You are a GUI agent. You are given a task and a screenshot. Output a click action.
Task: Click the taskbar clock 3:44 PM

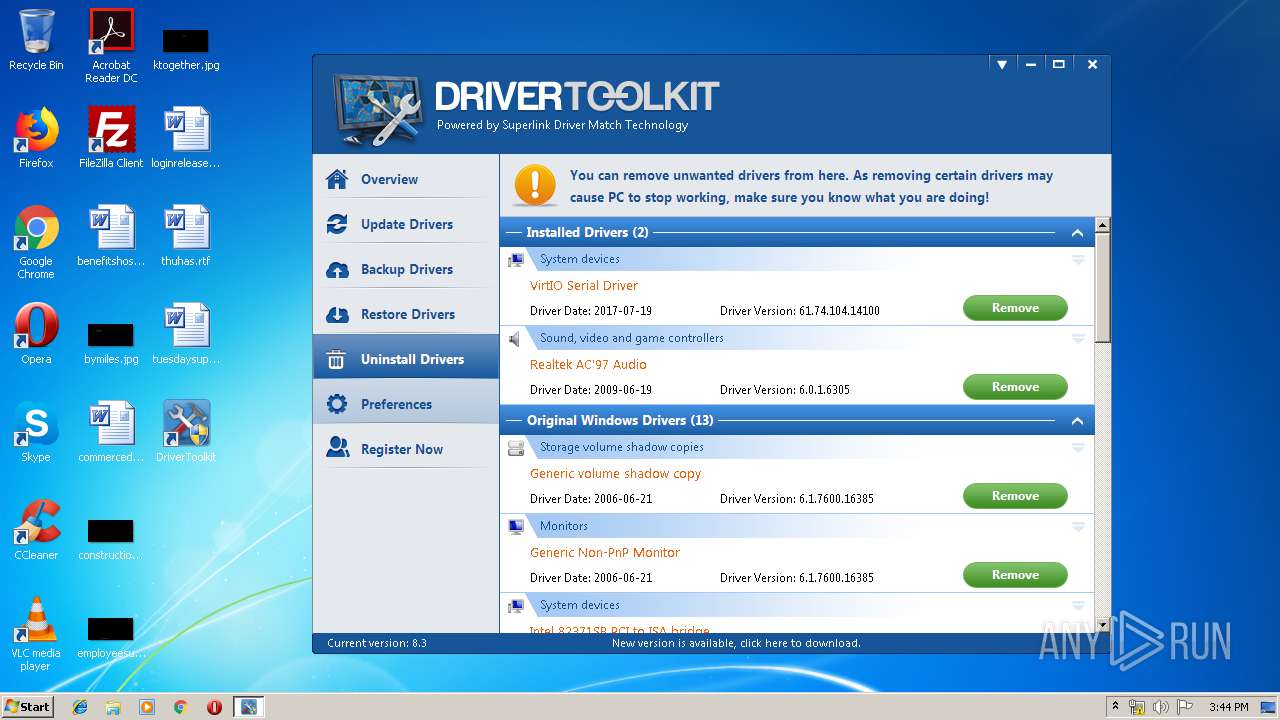tap(1228, 707)
